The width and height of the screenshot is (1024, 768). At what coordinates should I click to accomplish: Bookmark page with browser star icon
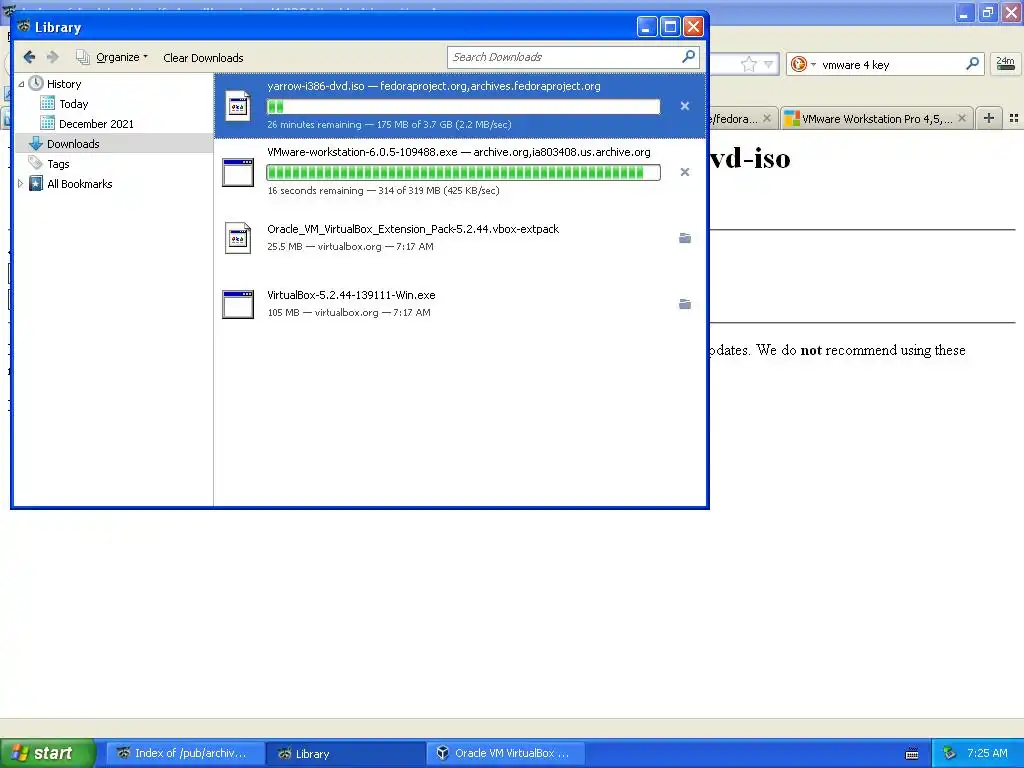coord(748,65)
